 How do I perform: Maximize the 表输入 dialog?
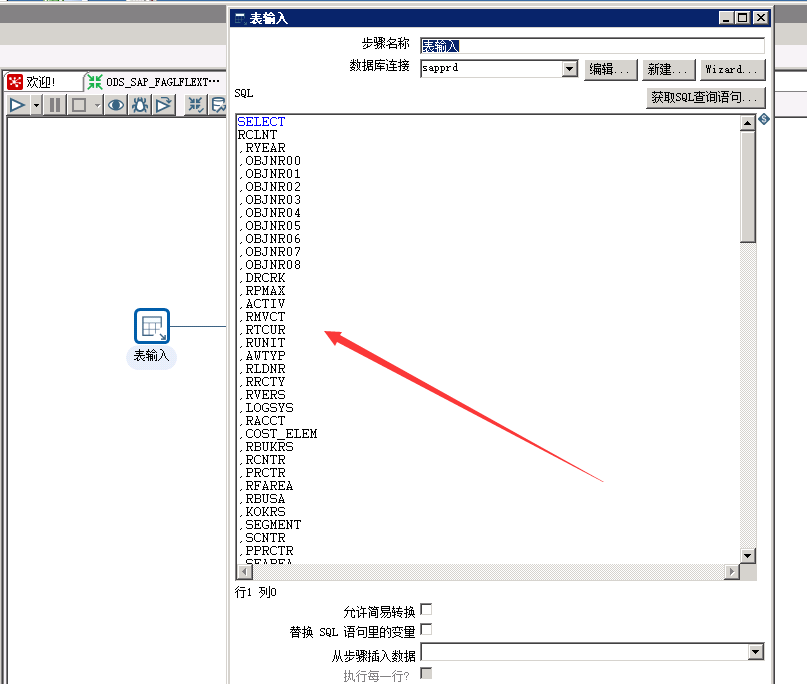[x=743, y=18]
